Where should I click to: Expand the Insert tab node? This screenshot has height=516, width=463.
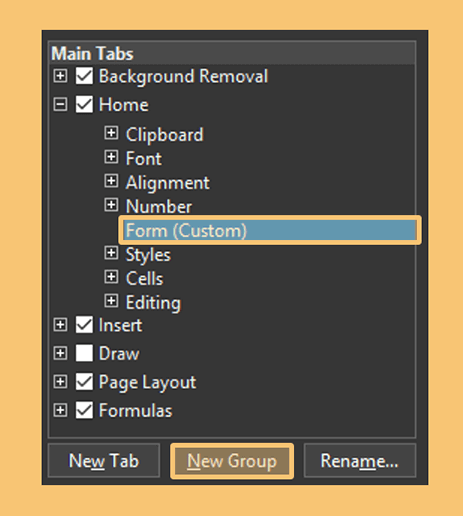[60, 325]
